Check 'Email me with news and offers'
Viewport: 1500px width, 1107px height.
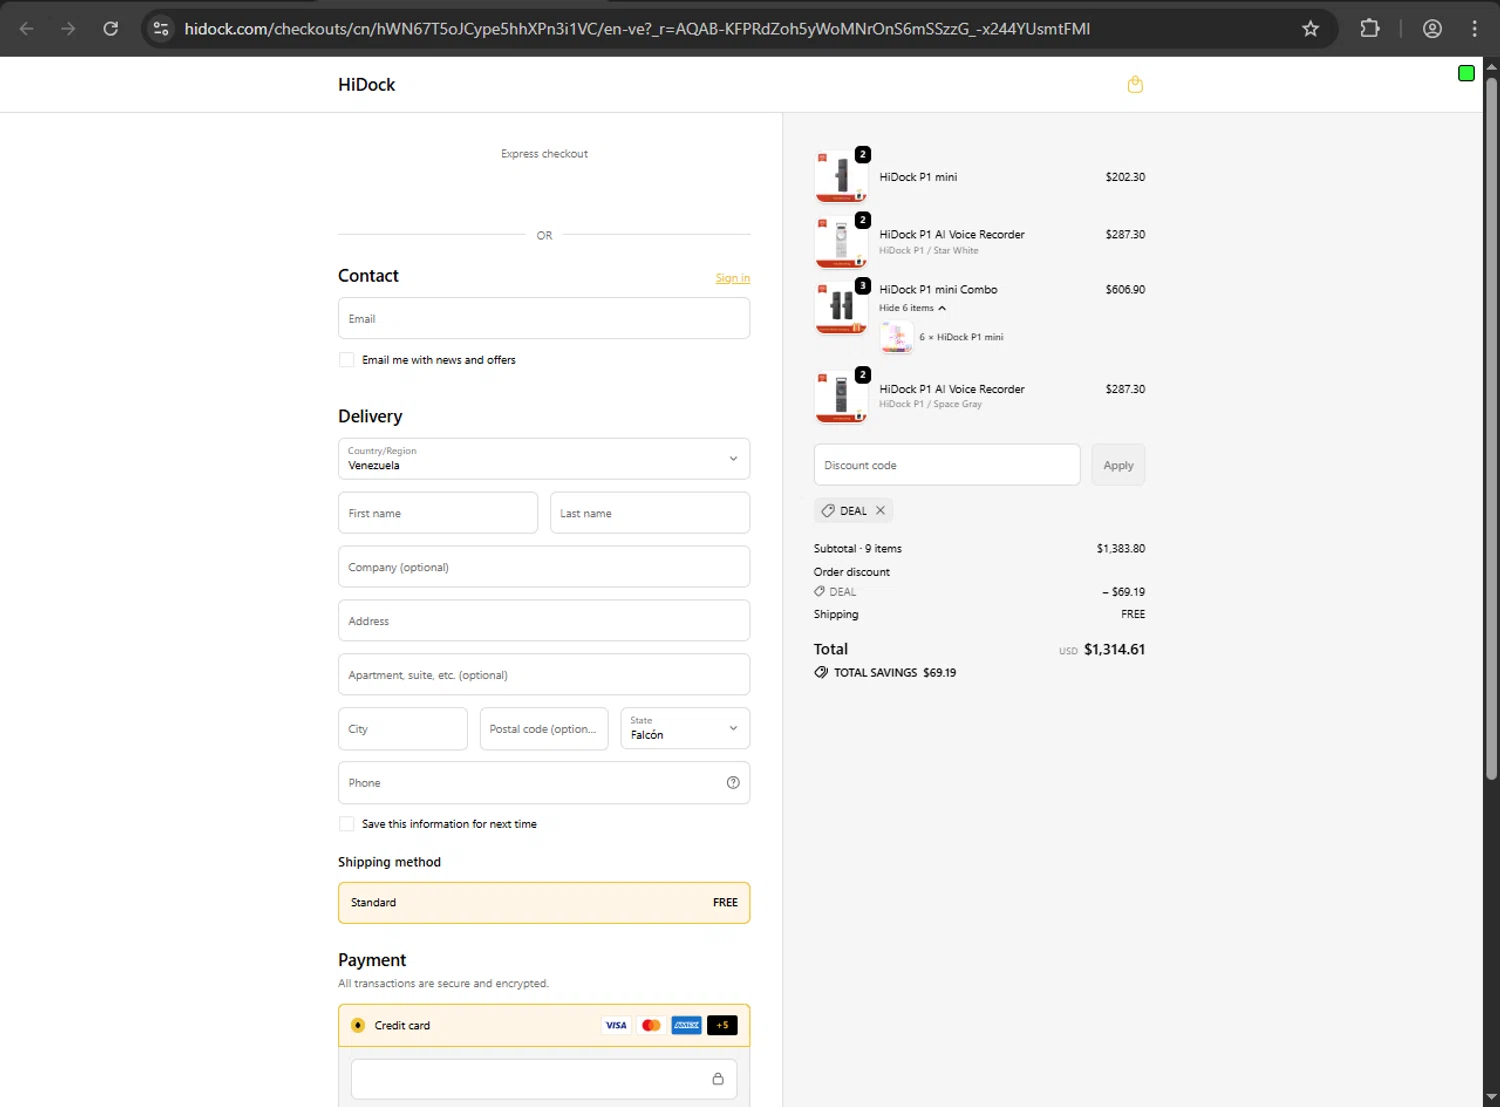(347, 360)
